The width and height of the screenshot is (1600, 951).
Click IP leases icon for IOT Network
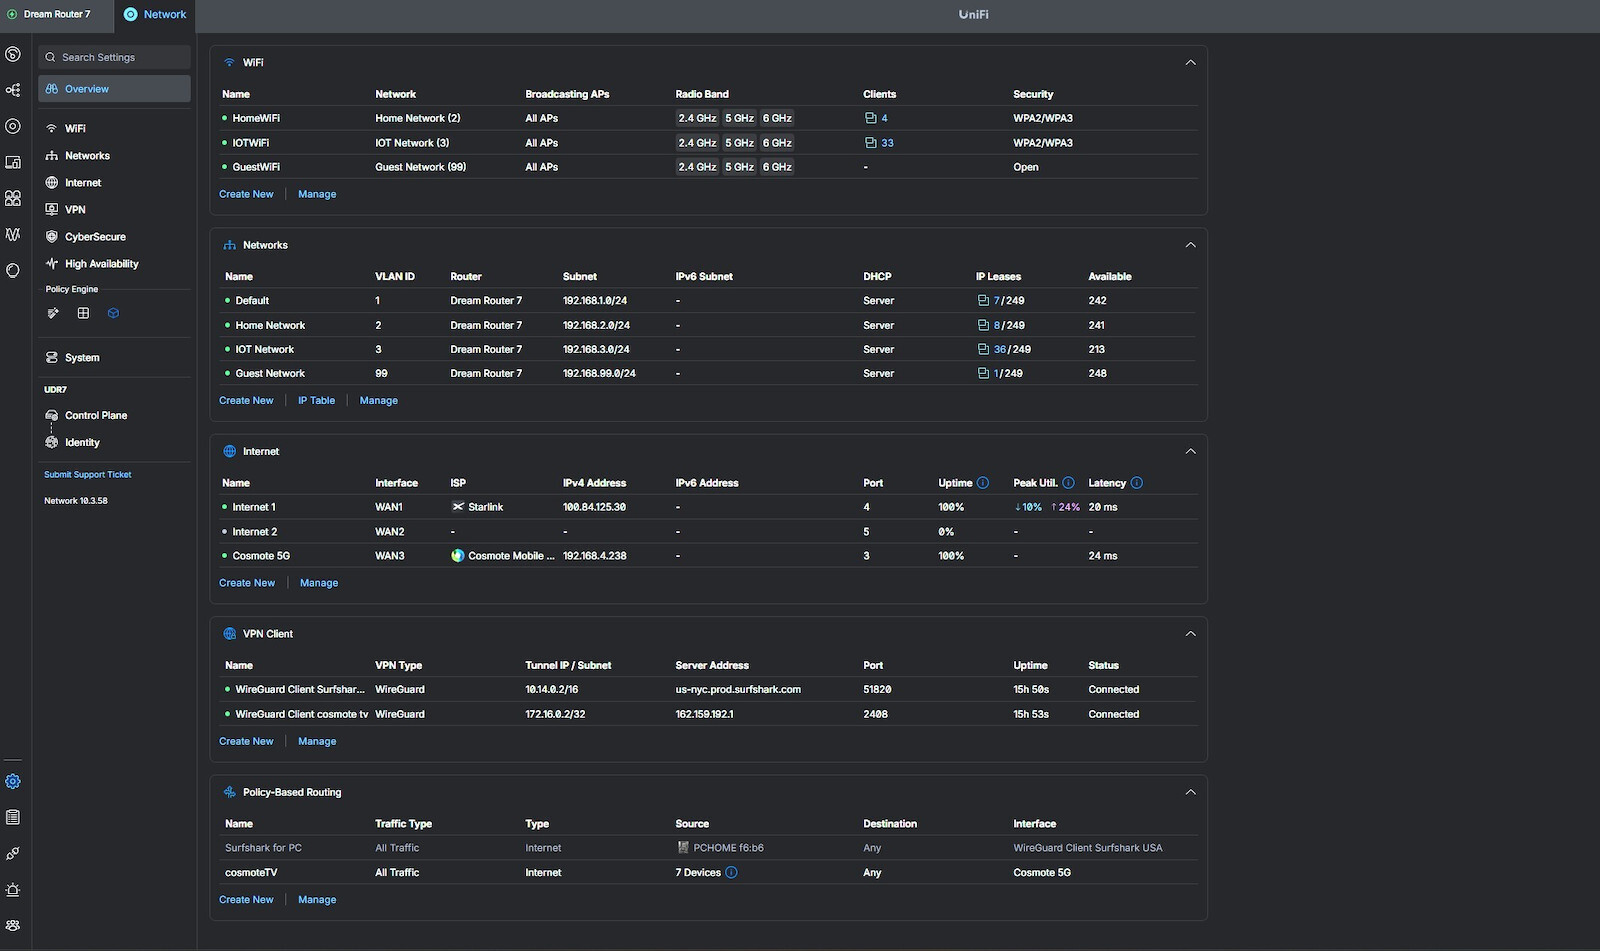(983, 349)
